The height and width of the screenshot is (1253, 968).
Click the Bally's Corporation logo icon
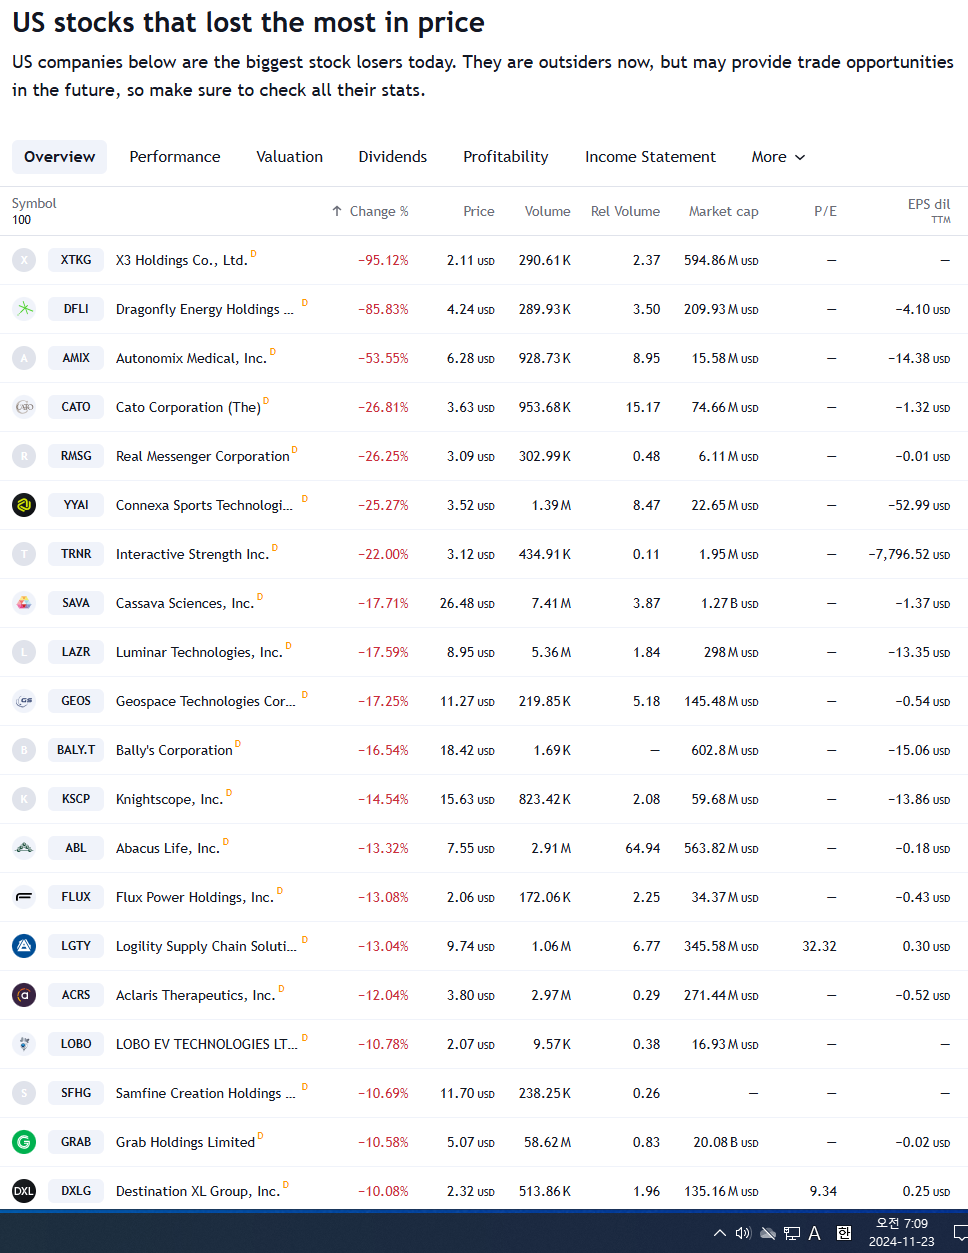pyautogui.click(x=24, y=750)
